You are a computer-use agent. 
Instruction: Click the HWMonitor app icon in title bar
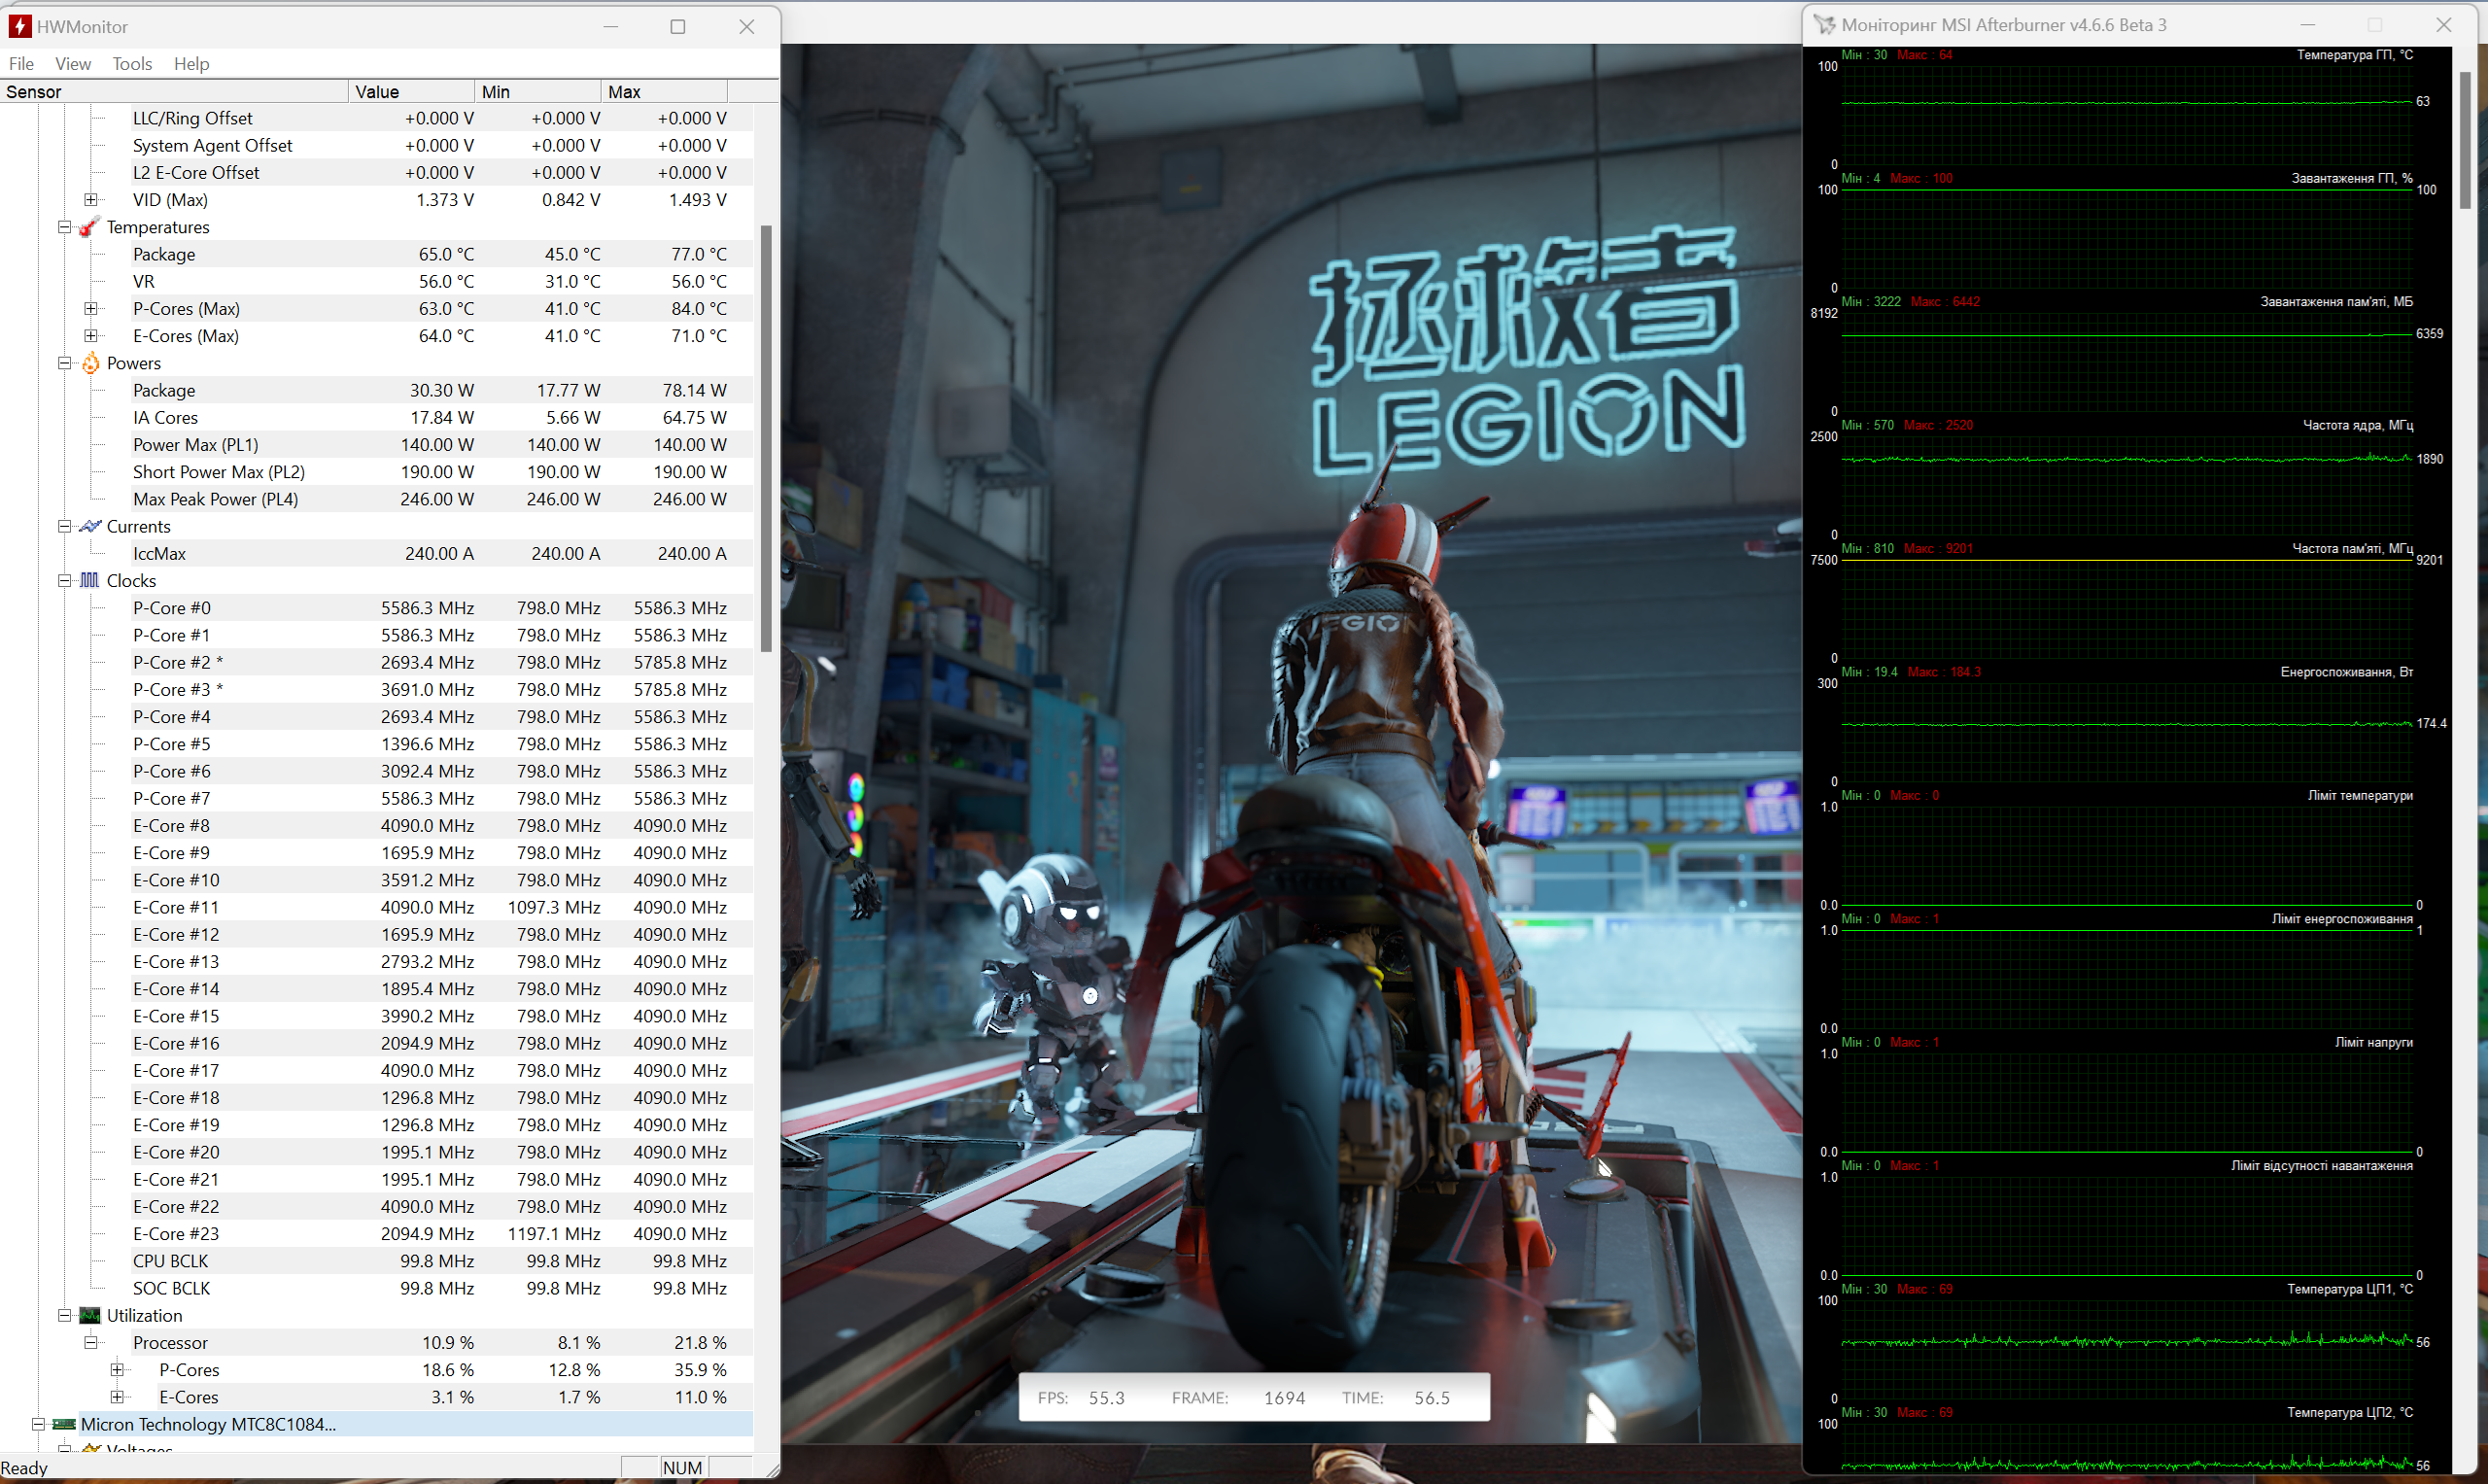[x=19, y=26]
